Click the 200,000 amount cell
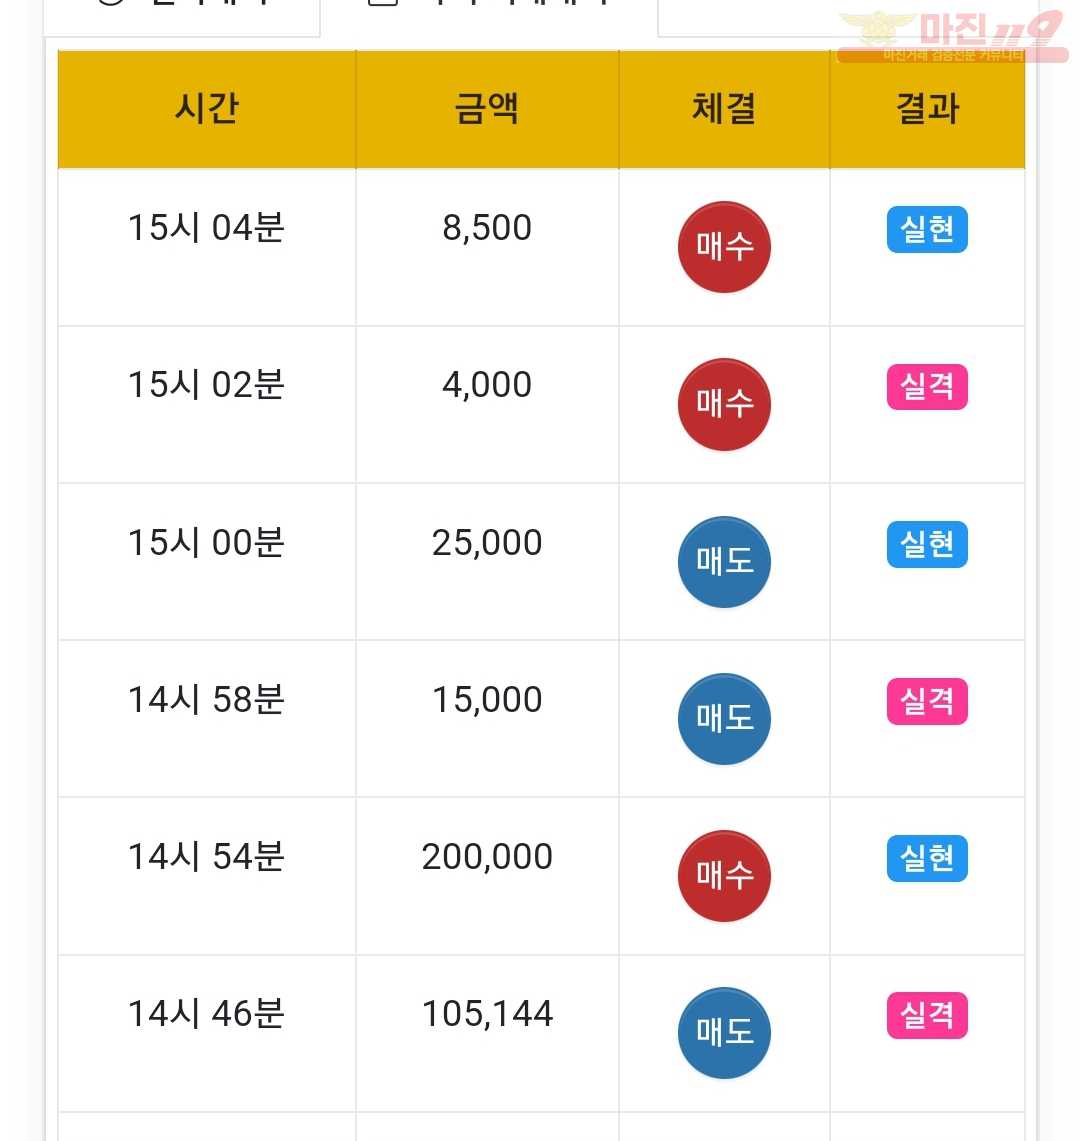This screenshot has height=1141, width=1080. pyautogui.click(x=487, y=857)
